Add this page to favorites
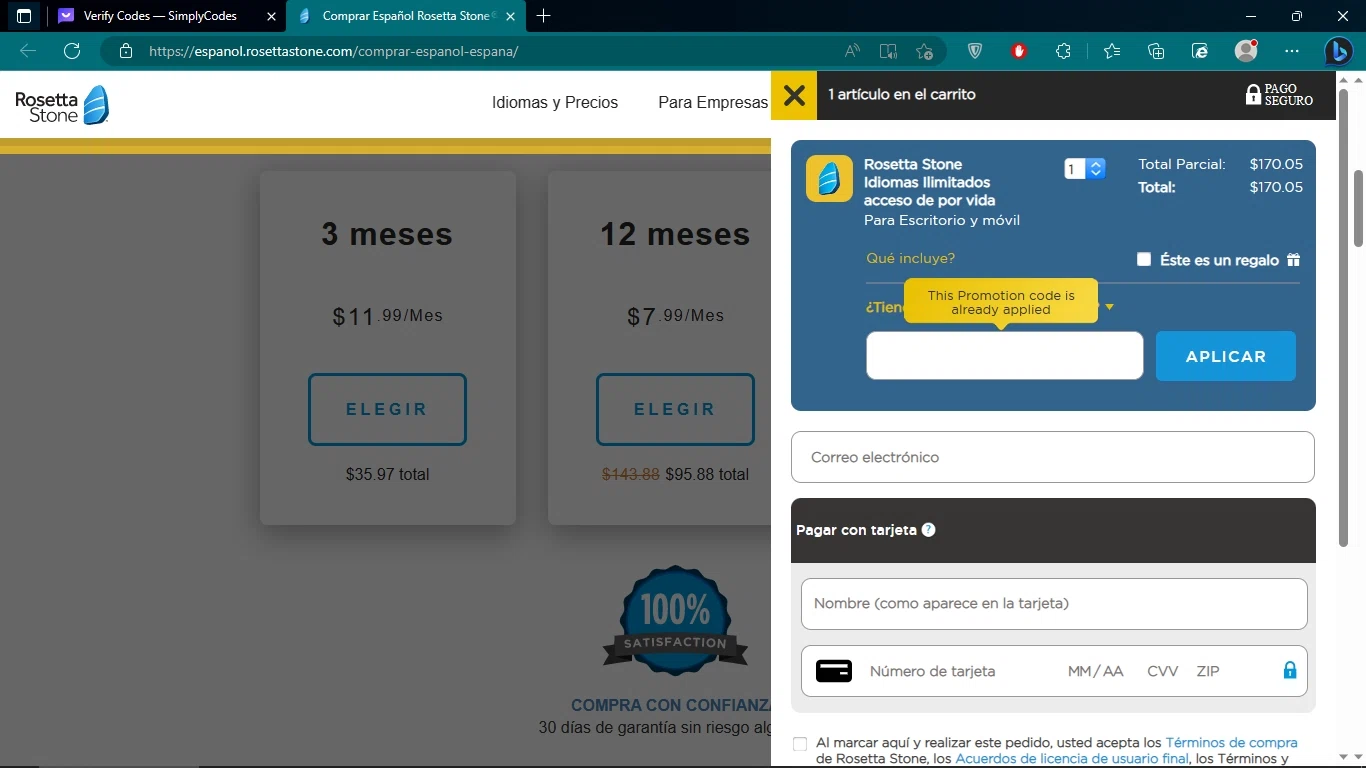1366x768 pixels. point(924,51)
